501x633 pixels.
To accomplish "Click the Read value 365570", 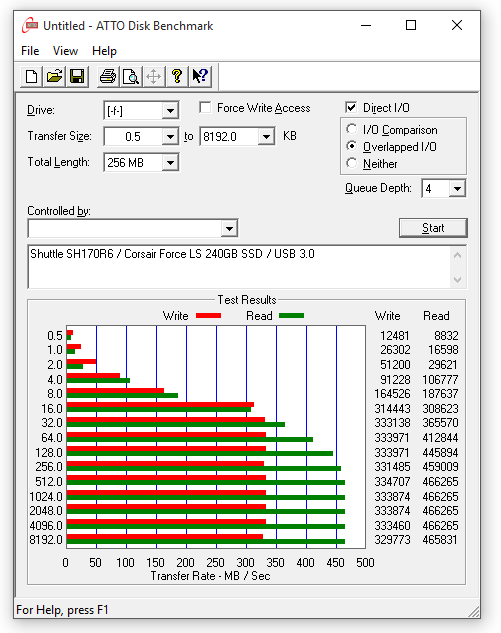I will coord(440,423).
